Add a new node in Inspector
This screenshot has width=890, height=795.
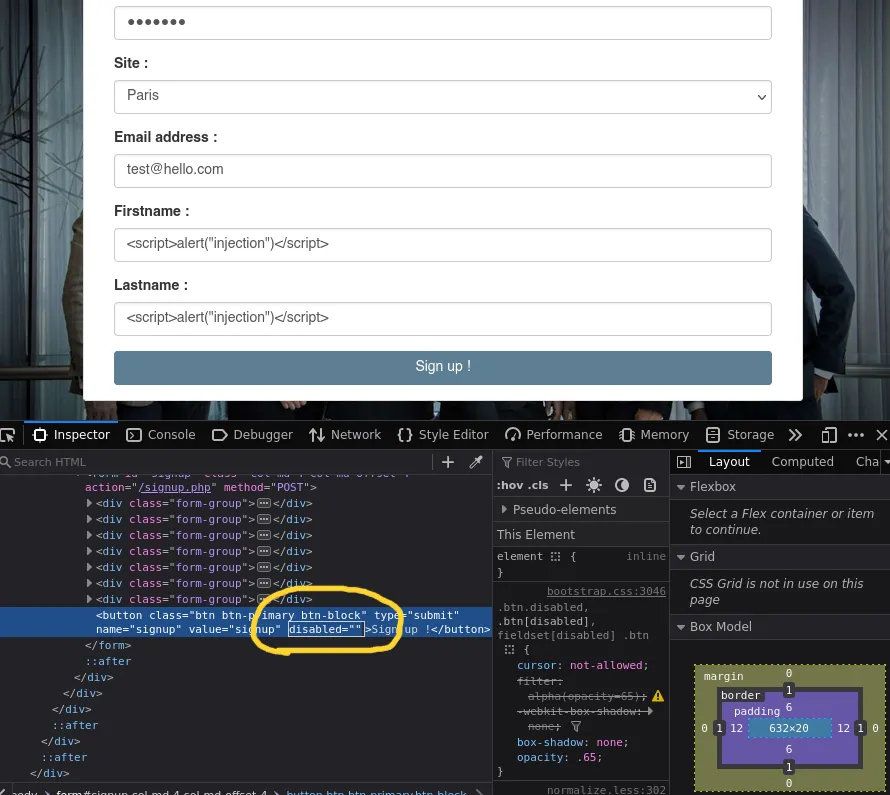click(448, 462)
